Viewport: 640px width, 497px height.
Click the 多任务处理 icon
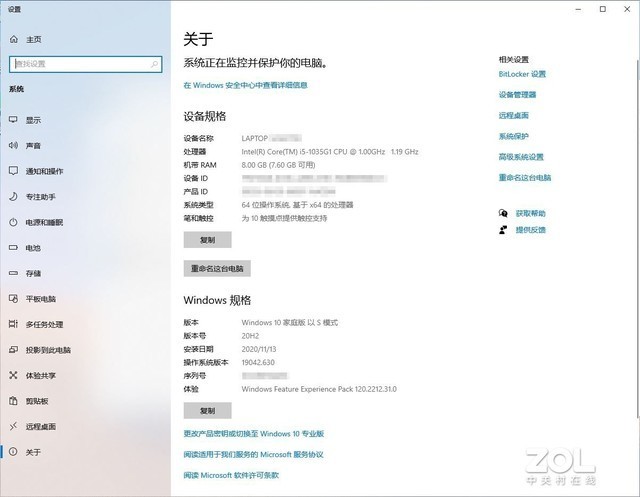point(13,324)
